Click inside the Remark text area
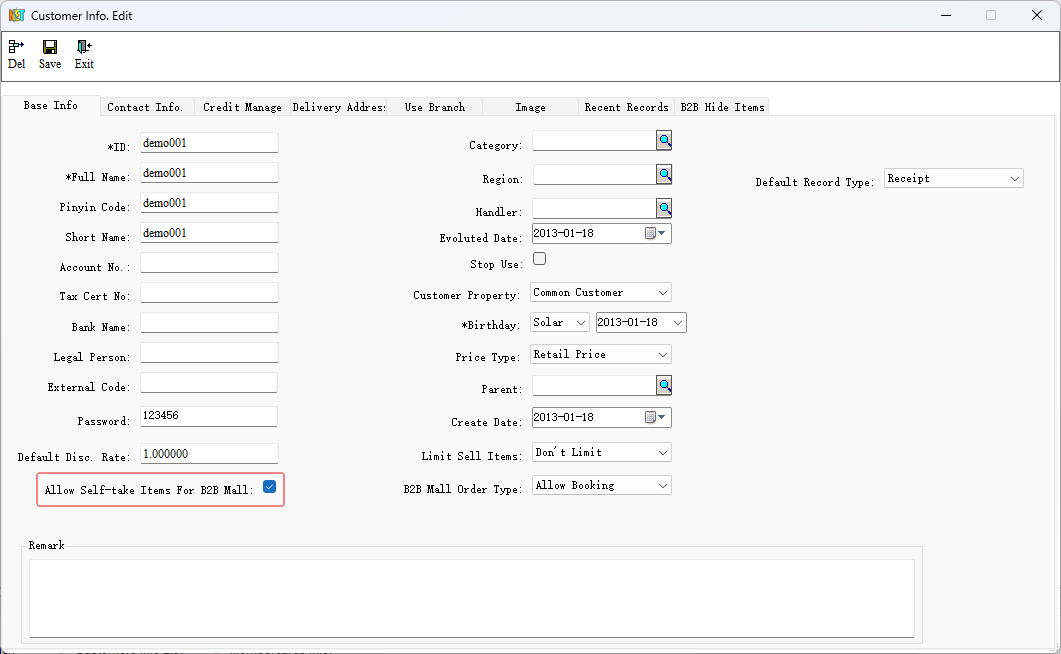 click(x=471, y=597)
